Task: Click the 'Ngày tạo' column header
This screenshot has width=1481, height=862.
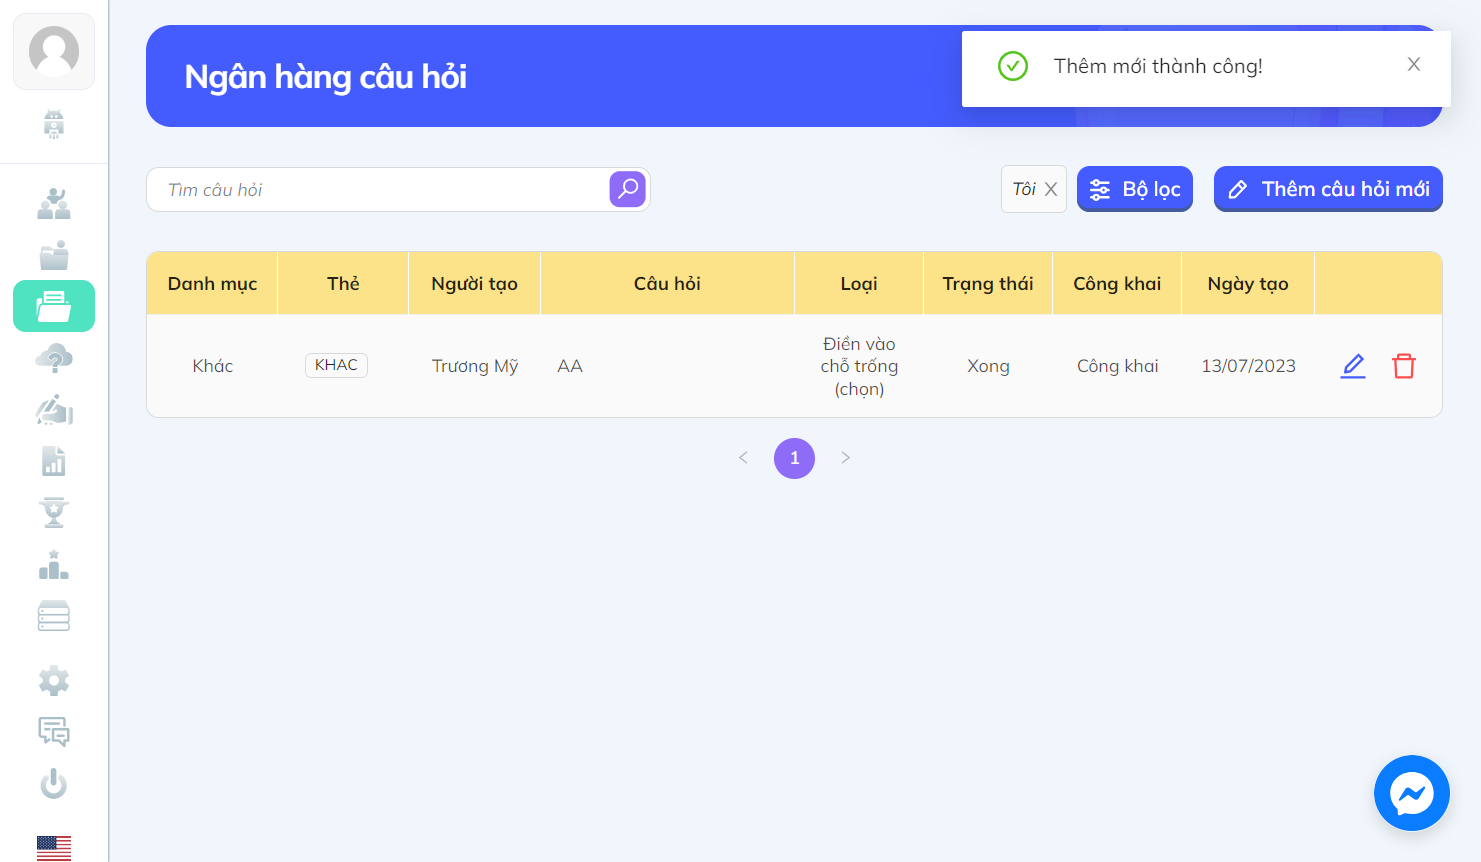Action: pyautogui.click(x=1248, y=284)
